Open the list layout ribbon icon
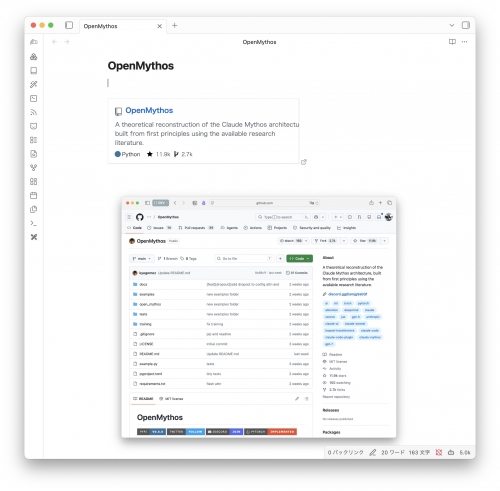This screenshot has height=491, width=500. click(x=34, y=140)
